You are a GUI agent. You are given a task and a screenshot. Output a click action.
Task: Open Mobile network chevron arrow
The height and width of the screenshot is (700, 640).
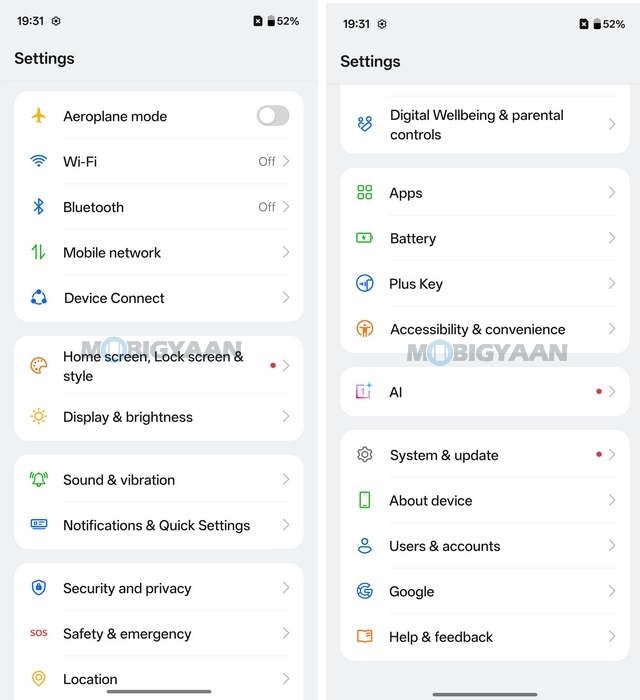285,252
